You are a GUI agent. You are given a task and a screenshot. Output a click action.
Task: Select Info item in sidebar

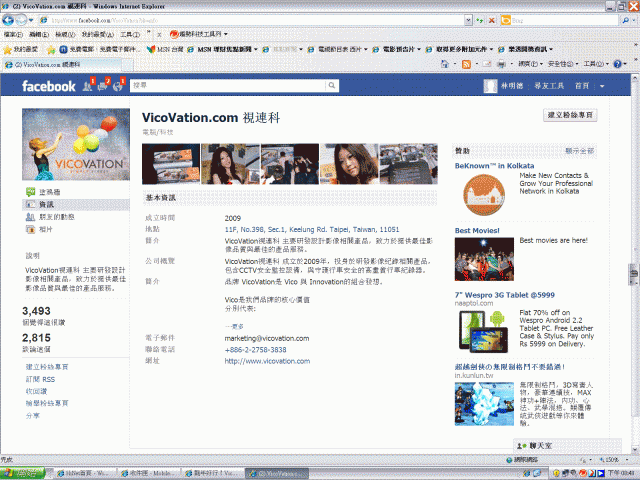pyautogui.click(x=76, y=204)
